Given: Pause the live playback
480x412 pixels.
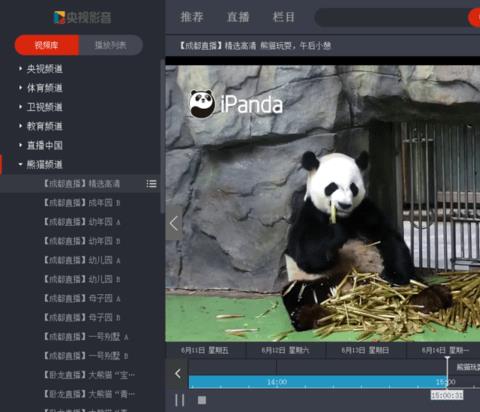Looking at the screenshot, I should (x=180, y=400).
